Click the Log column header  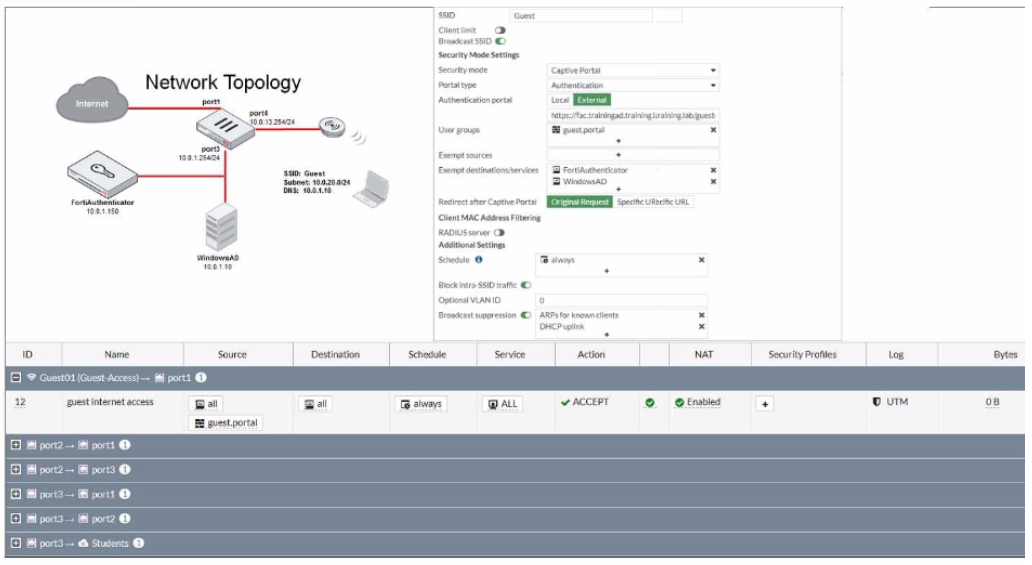(x=902, y=354)
